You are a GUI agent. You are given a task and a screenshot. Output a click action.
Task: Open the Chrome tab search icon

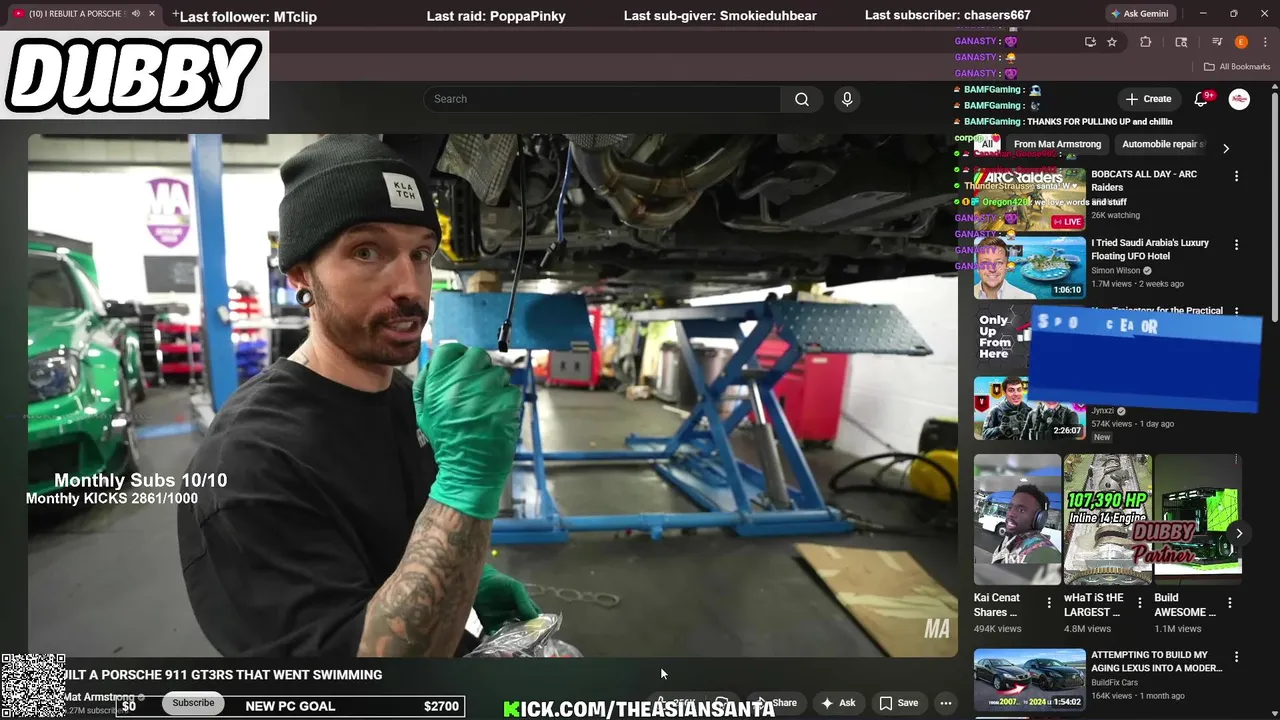1181,42
